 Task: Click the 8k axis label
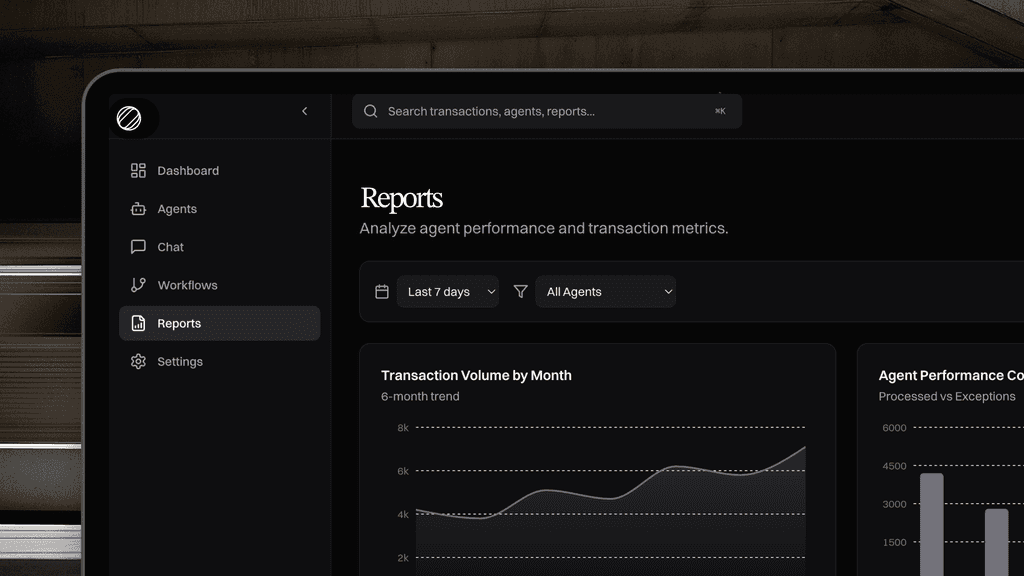(402, 428)
